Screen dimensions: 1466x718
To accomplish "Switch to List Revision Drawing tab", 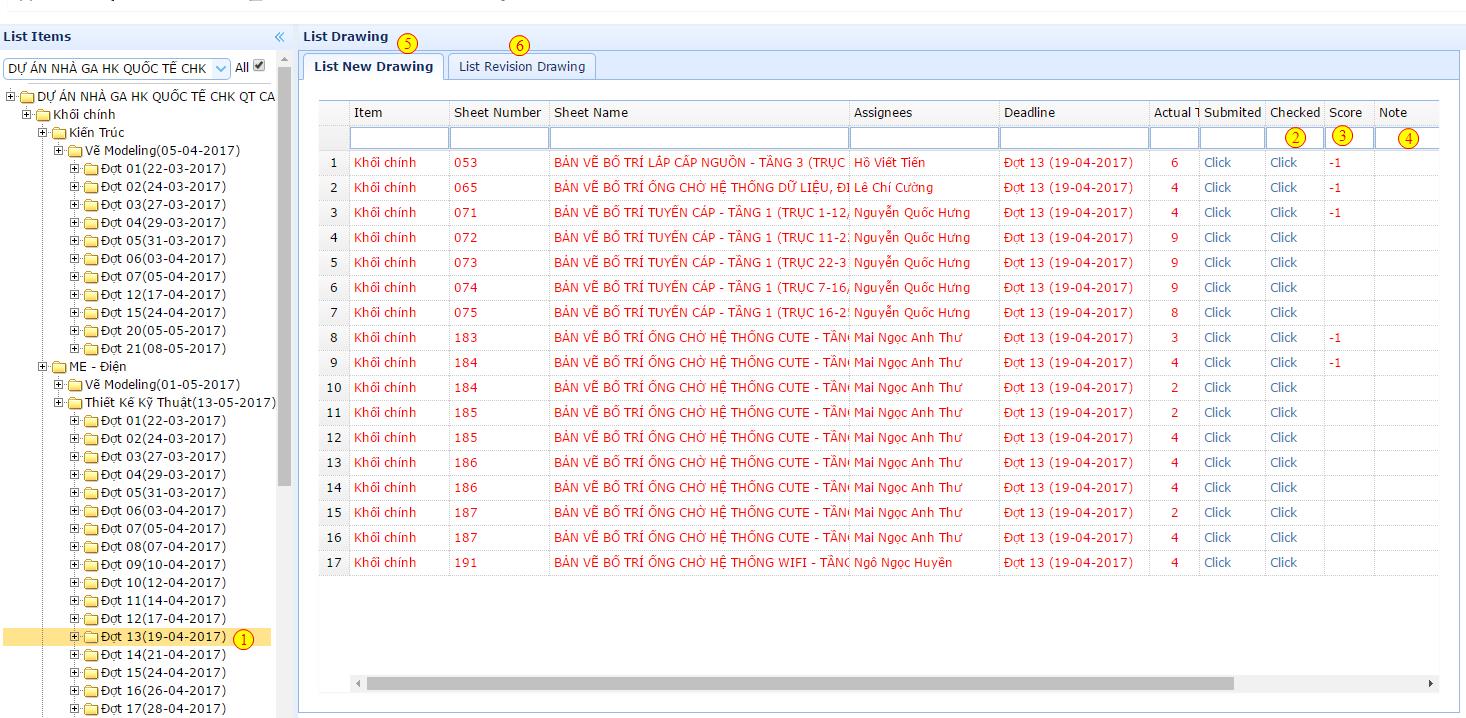I will point(522,67).
